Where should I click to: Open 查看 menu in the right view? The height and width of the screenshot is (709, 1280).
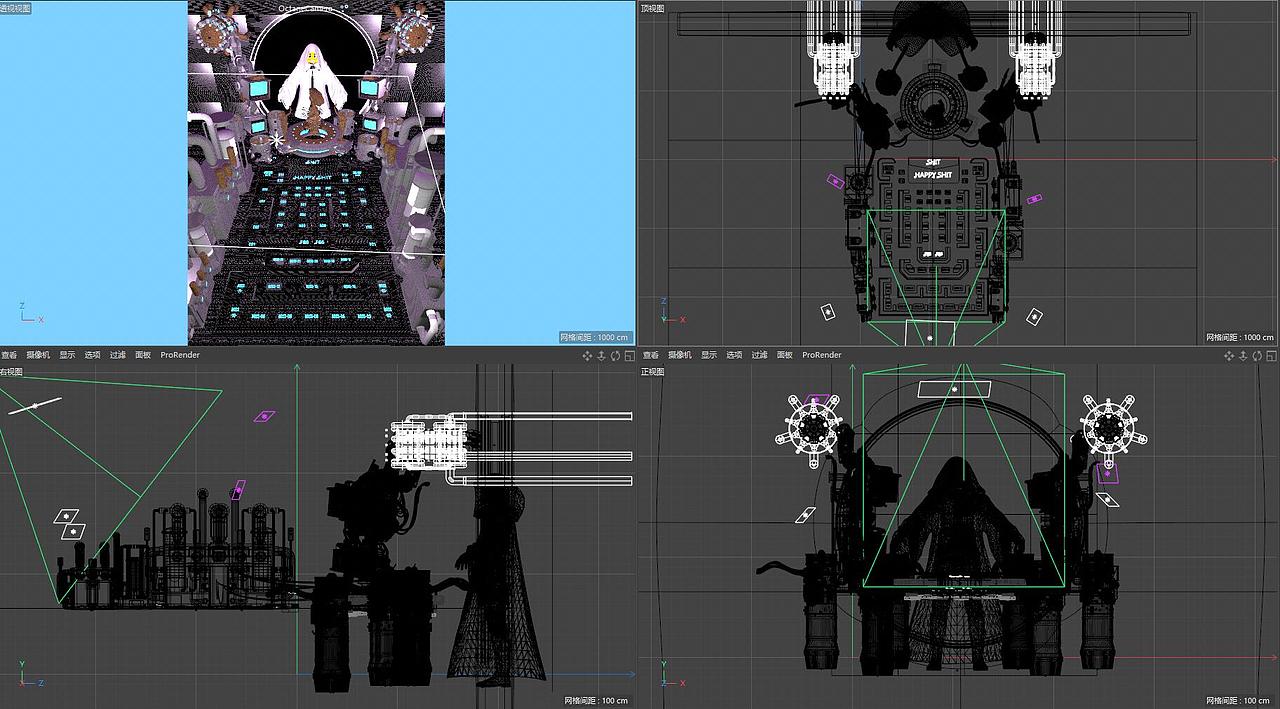(x=9, y=355)
